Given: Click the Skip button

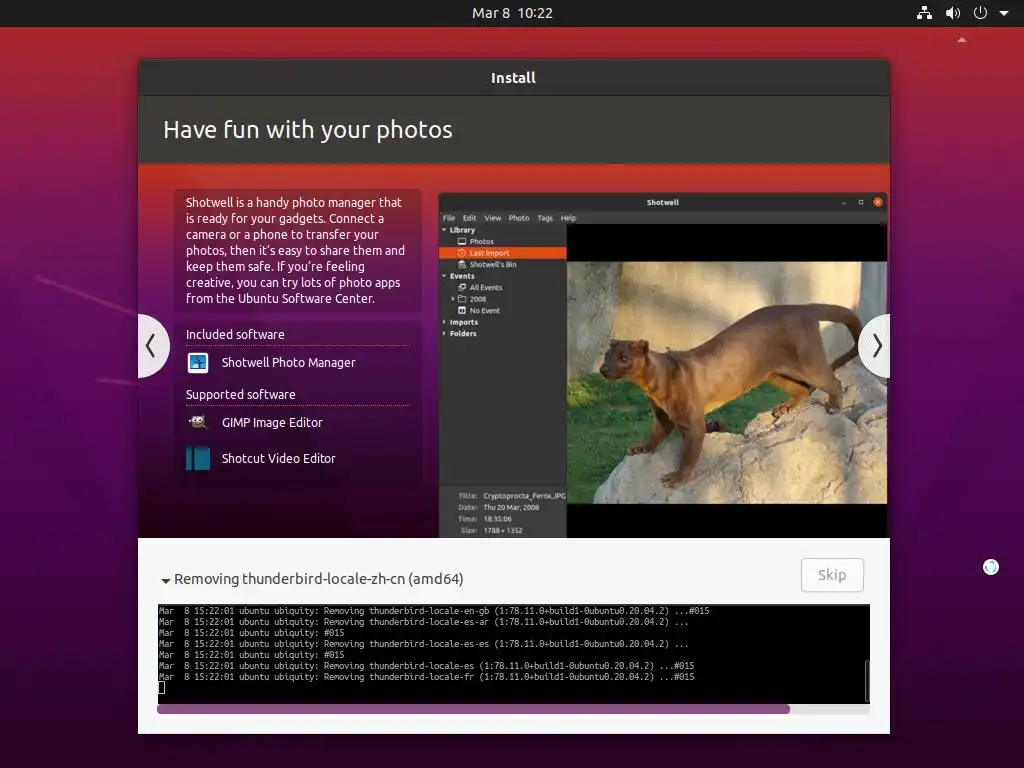Looking at the screenshot, I should [832, 575].
